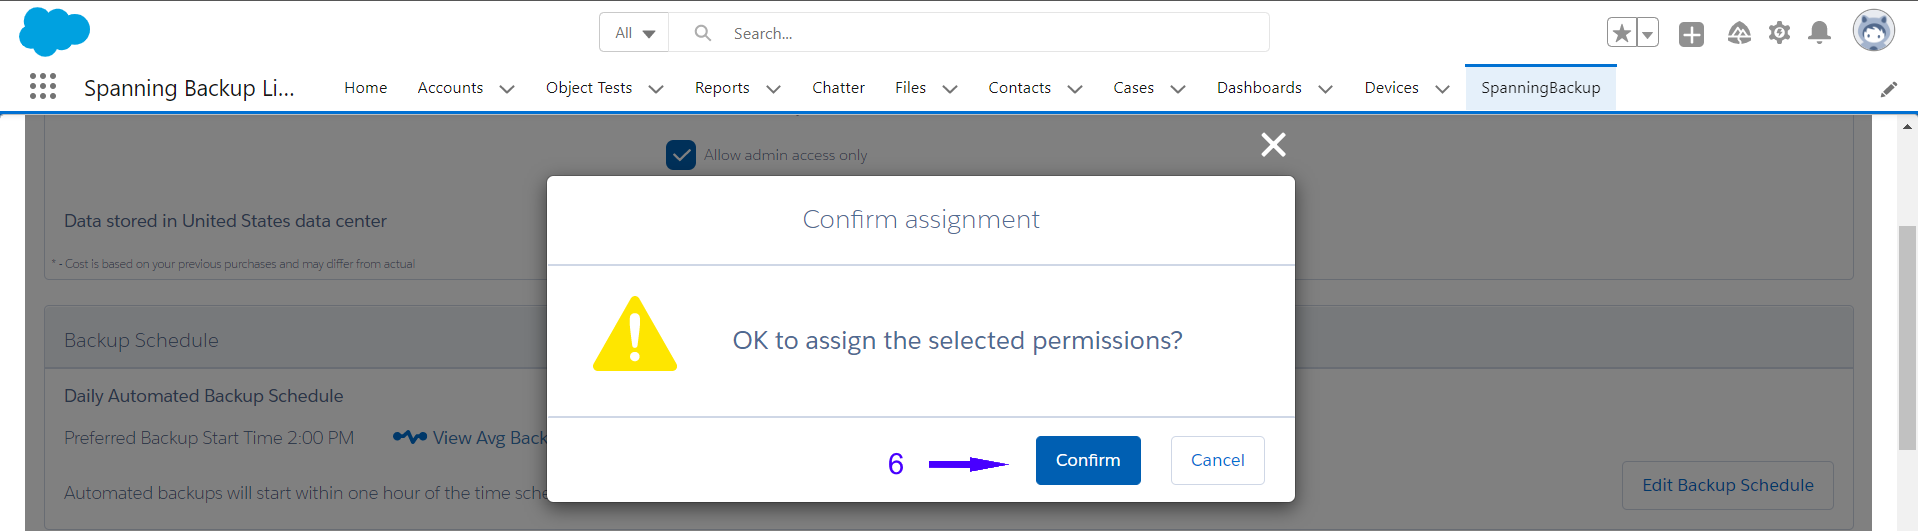Toggle Allow admin access only checkbox
1918x531 pixels.
pos(681,155)
